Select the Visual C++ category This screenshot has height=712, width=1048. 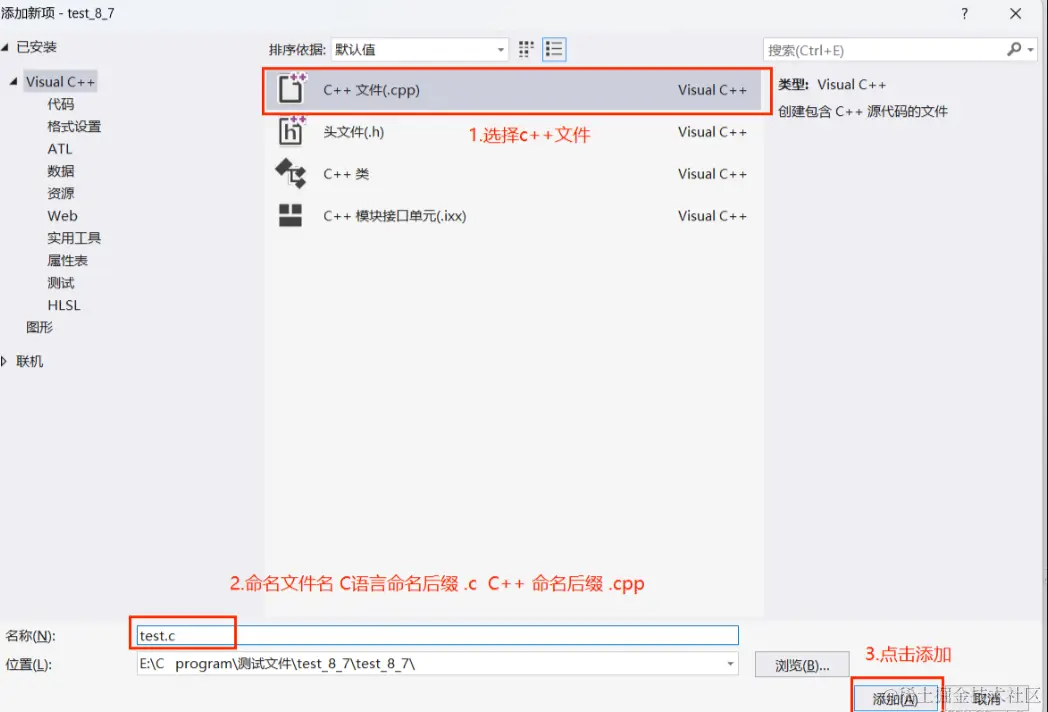(x=60, y=82)
